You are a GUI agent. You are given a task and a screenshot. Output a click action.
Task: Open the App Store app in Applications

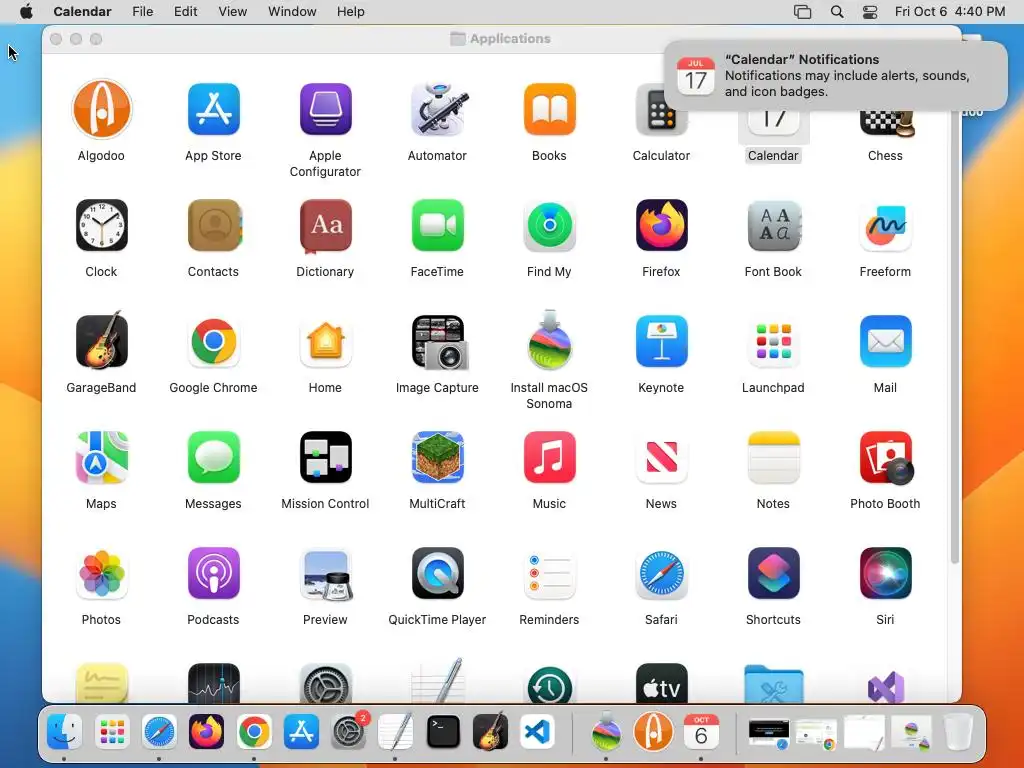pyautogui.click(x=214, y=109)
